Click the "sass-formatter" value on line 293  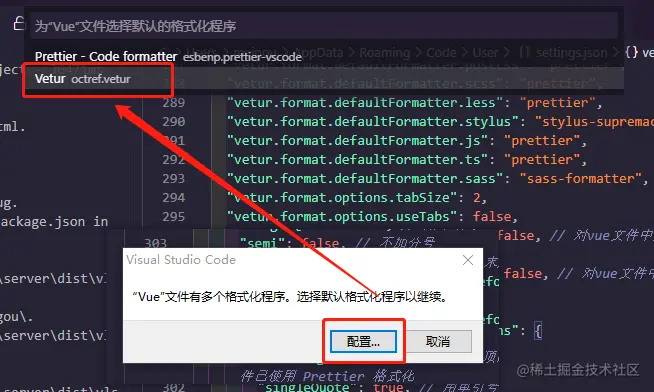pyautogui.click(x=580, y=178)
